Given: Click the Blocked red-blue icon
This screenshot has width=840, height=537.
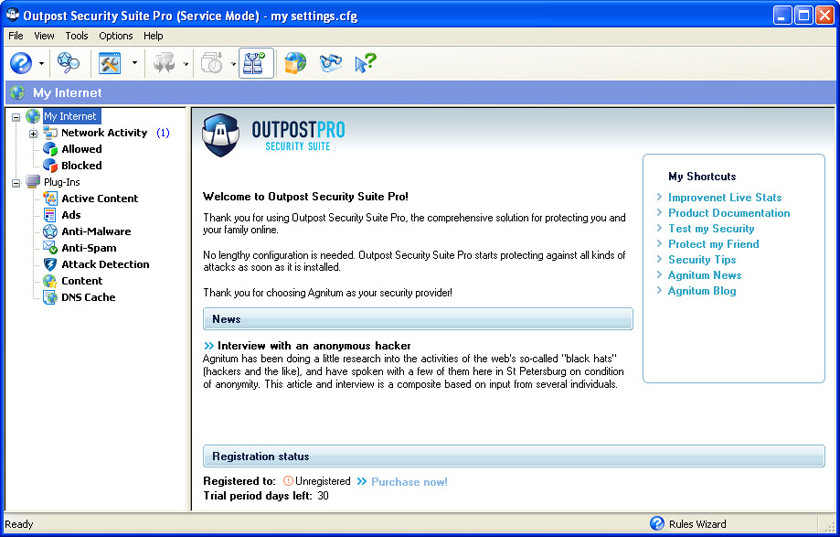Looking at the screenshot, I should pyautogui.click(x=50, y=166).
